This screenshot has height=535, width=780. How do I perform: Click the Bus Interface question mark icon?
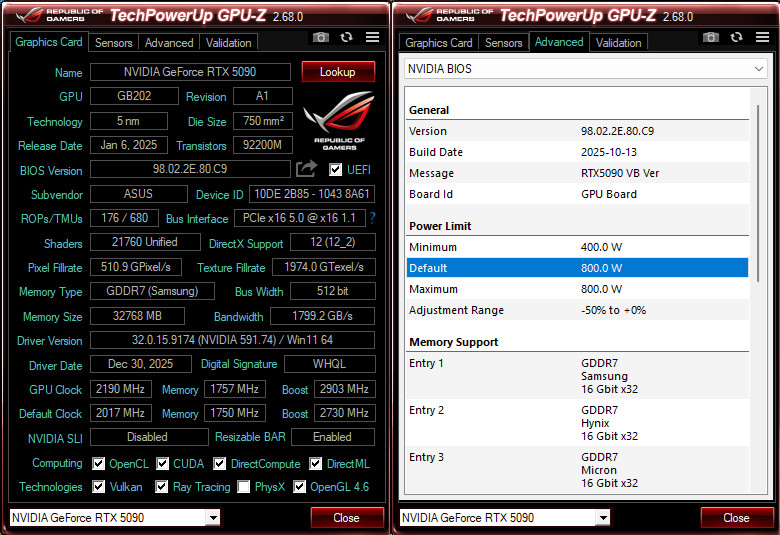tap(373, 218)
